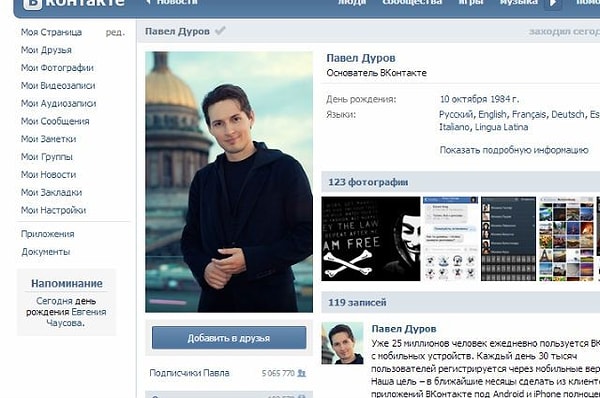Image resolution: width=600 pixels, height=398 pixels.
Task: Open Моя Страница in the sidebar
Action: point(51,32)
